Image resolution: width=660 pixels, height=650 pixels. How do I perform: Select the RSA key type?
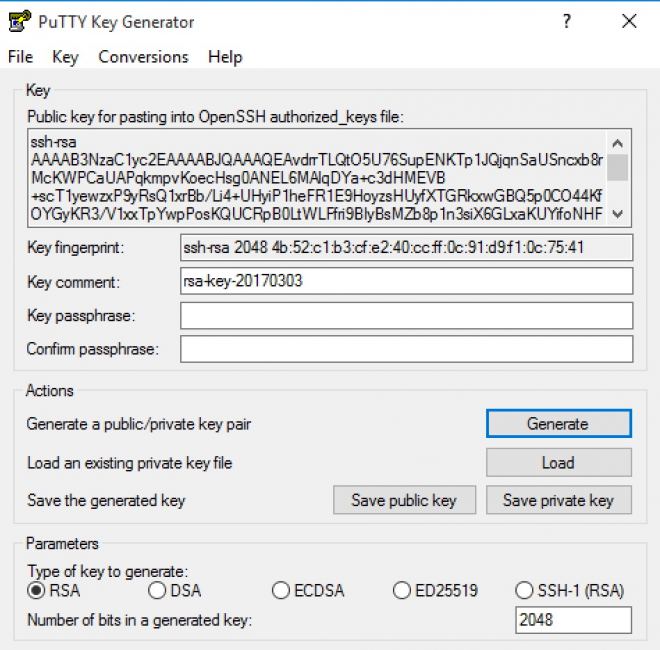click(36, 590)
